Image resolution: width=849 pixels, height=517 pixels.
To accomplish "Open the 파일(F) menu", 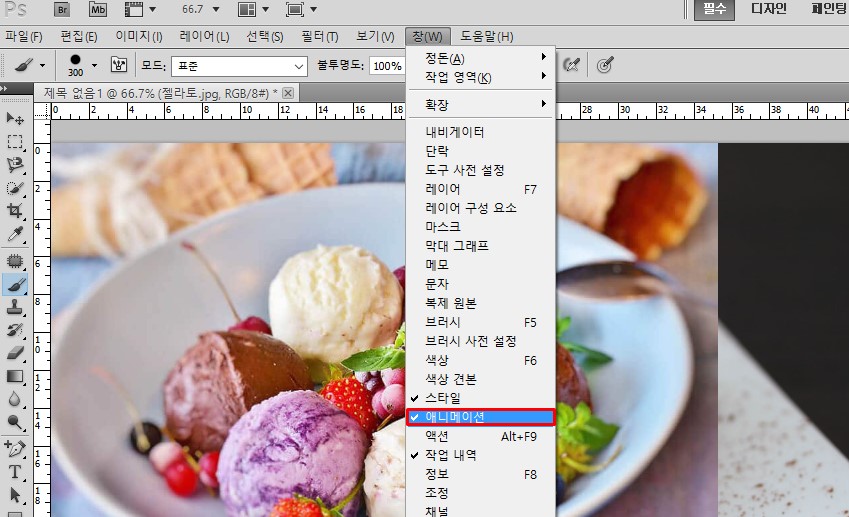I will pos(24,36).
